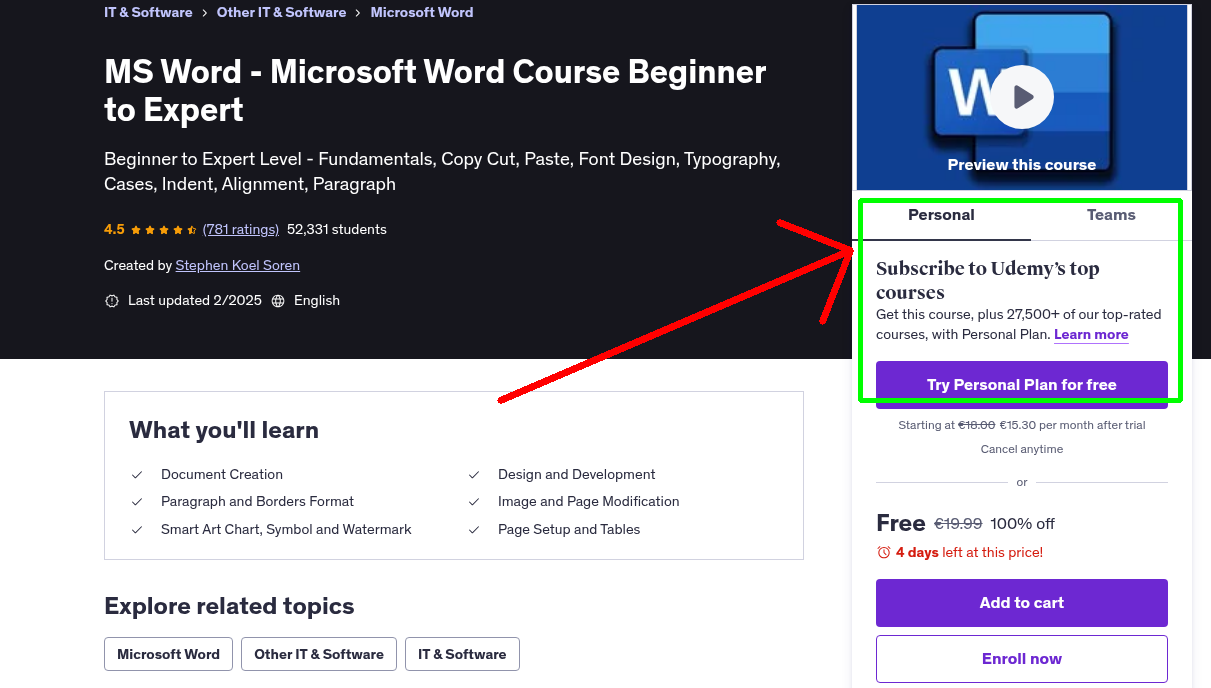This screenshot has height=688, width=1211.
Task: Add the course to cart
Action: [x=1022, y=603]
